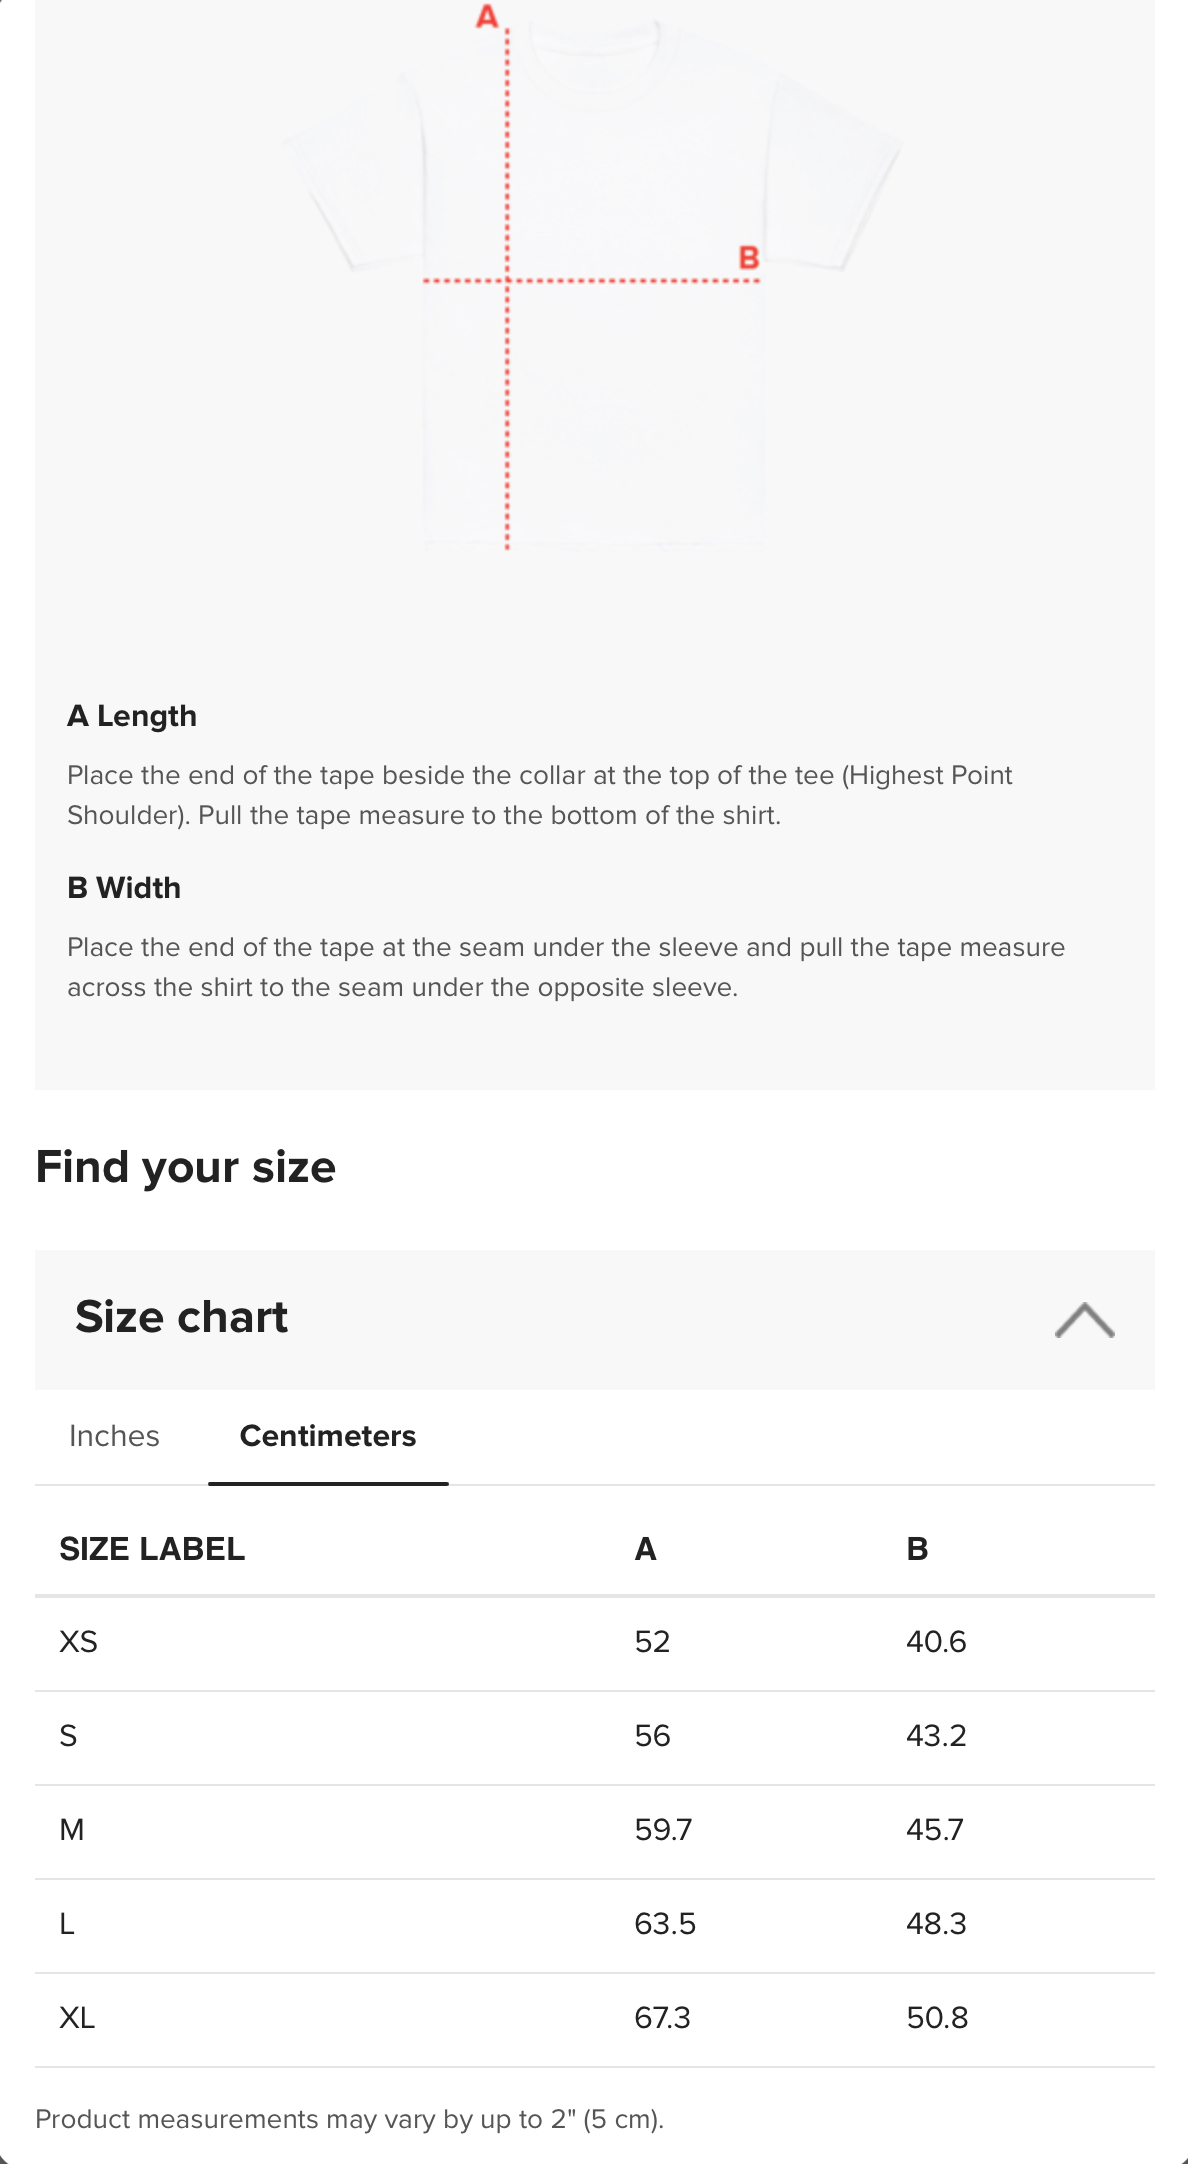Click the SIZE LABEL column header
Image resolution: width=1188 pixels, height=2164 pixels.
pyautogui.click(x=152, y=1549)
